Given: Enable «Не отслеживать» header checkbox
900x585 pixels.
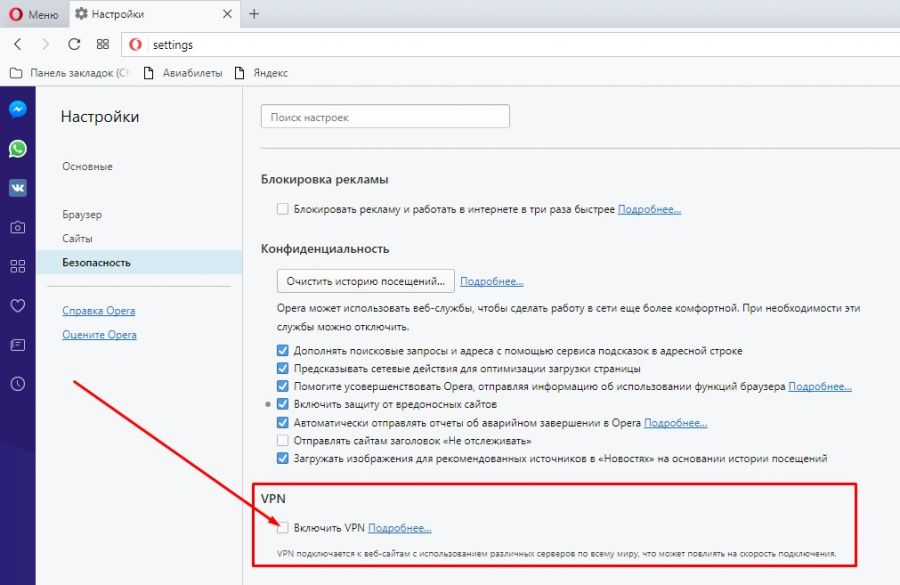Looking at the screenshot, I should coord(282,440).
